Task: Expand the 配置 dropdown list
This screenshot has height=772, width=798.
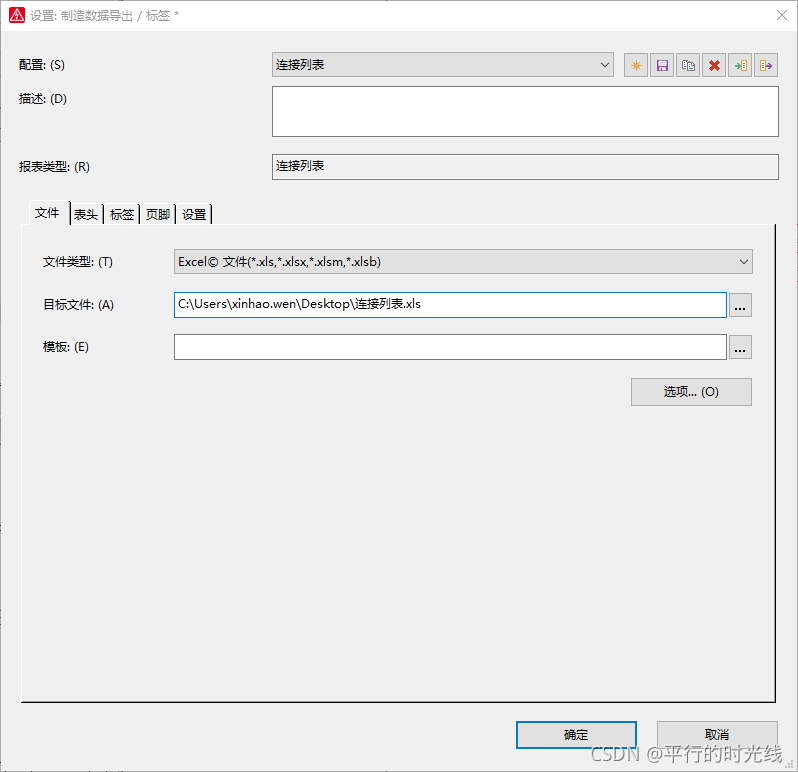Action: point(605,65)
